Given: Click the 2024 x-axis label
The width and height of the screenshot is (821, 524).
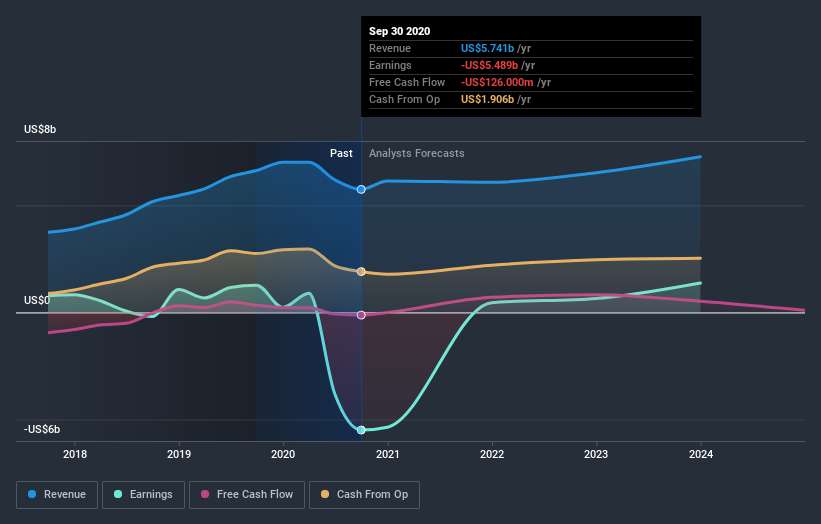Looking at the screenshot, I should (701, 454).
